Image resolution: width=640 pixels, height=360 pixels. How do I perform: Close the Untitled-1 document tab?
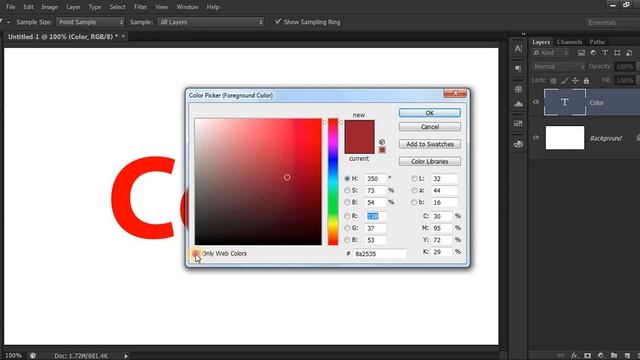click(x=123, y=36)
